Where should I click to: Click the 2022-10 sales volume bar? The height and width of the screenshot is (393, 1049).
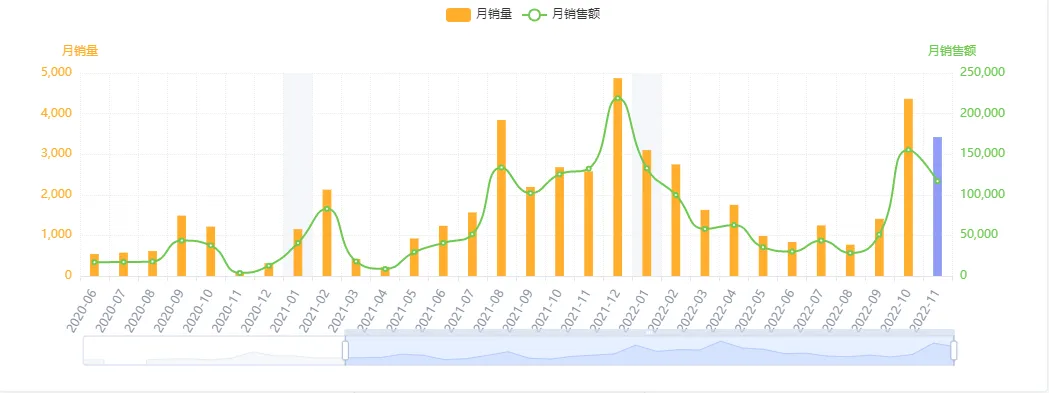909,187
